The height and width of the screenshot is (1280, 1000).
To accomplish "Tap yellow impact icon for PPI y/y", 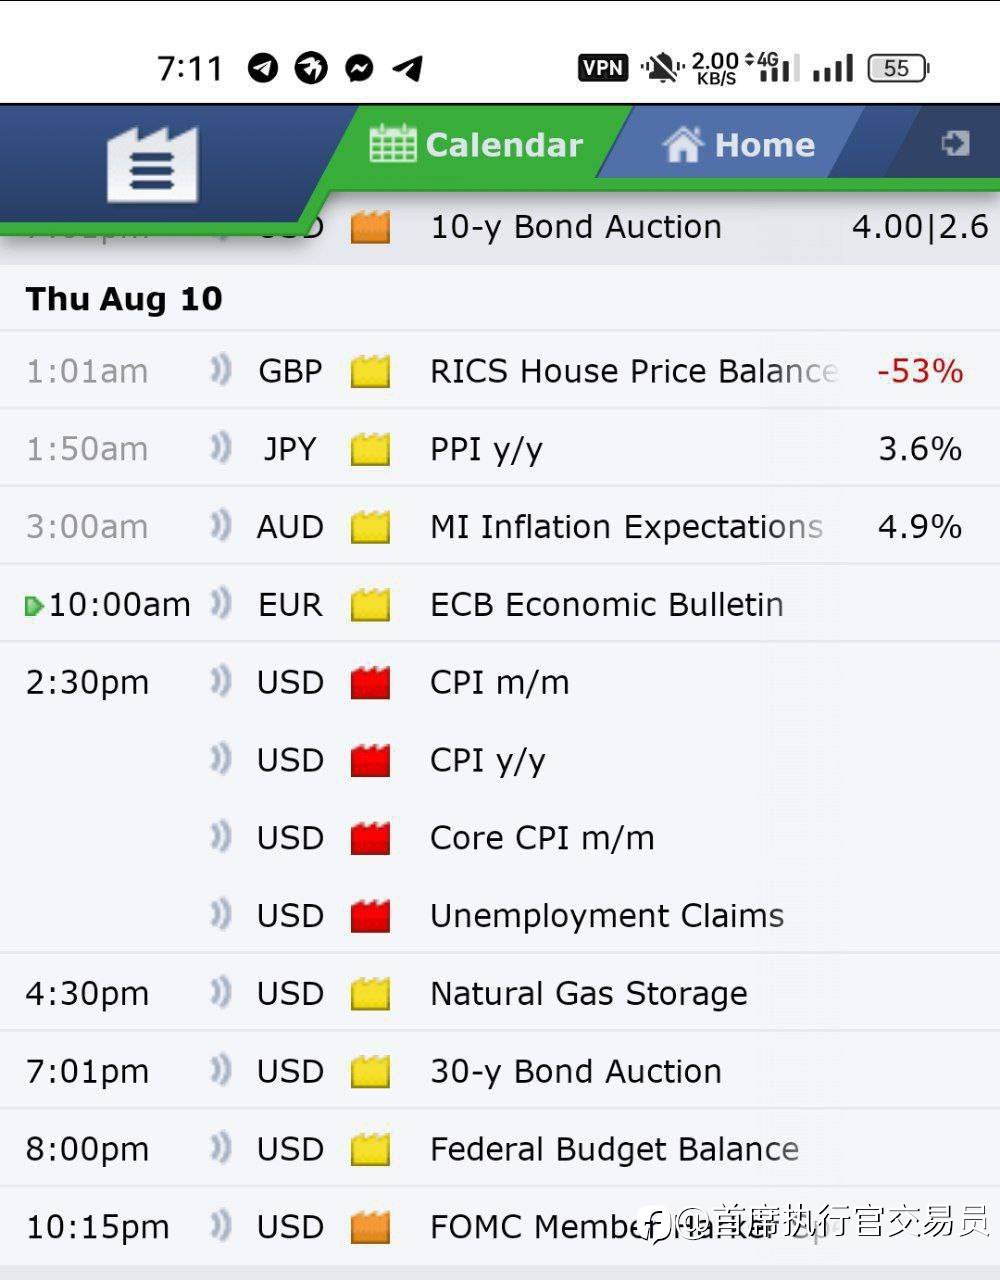I will (x=370, y=449).
